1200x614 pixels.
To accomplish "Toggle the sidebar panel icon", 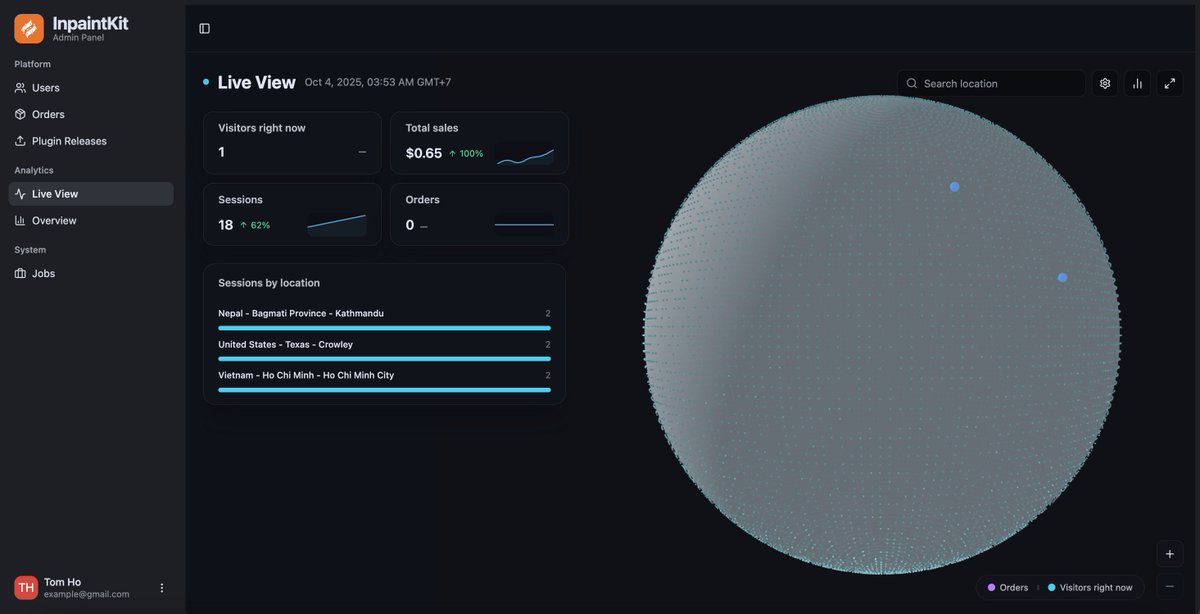I will [204, 28].
